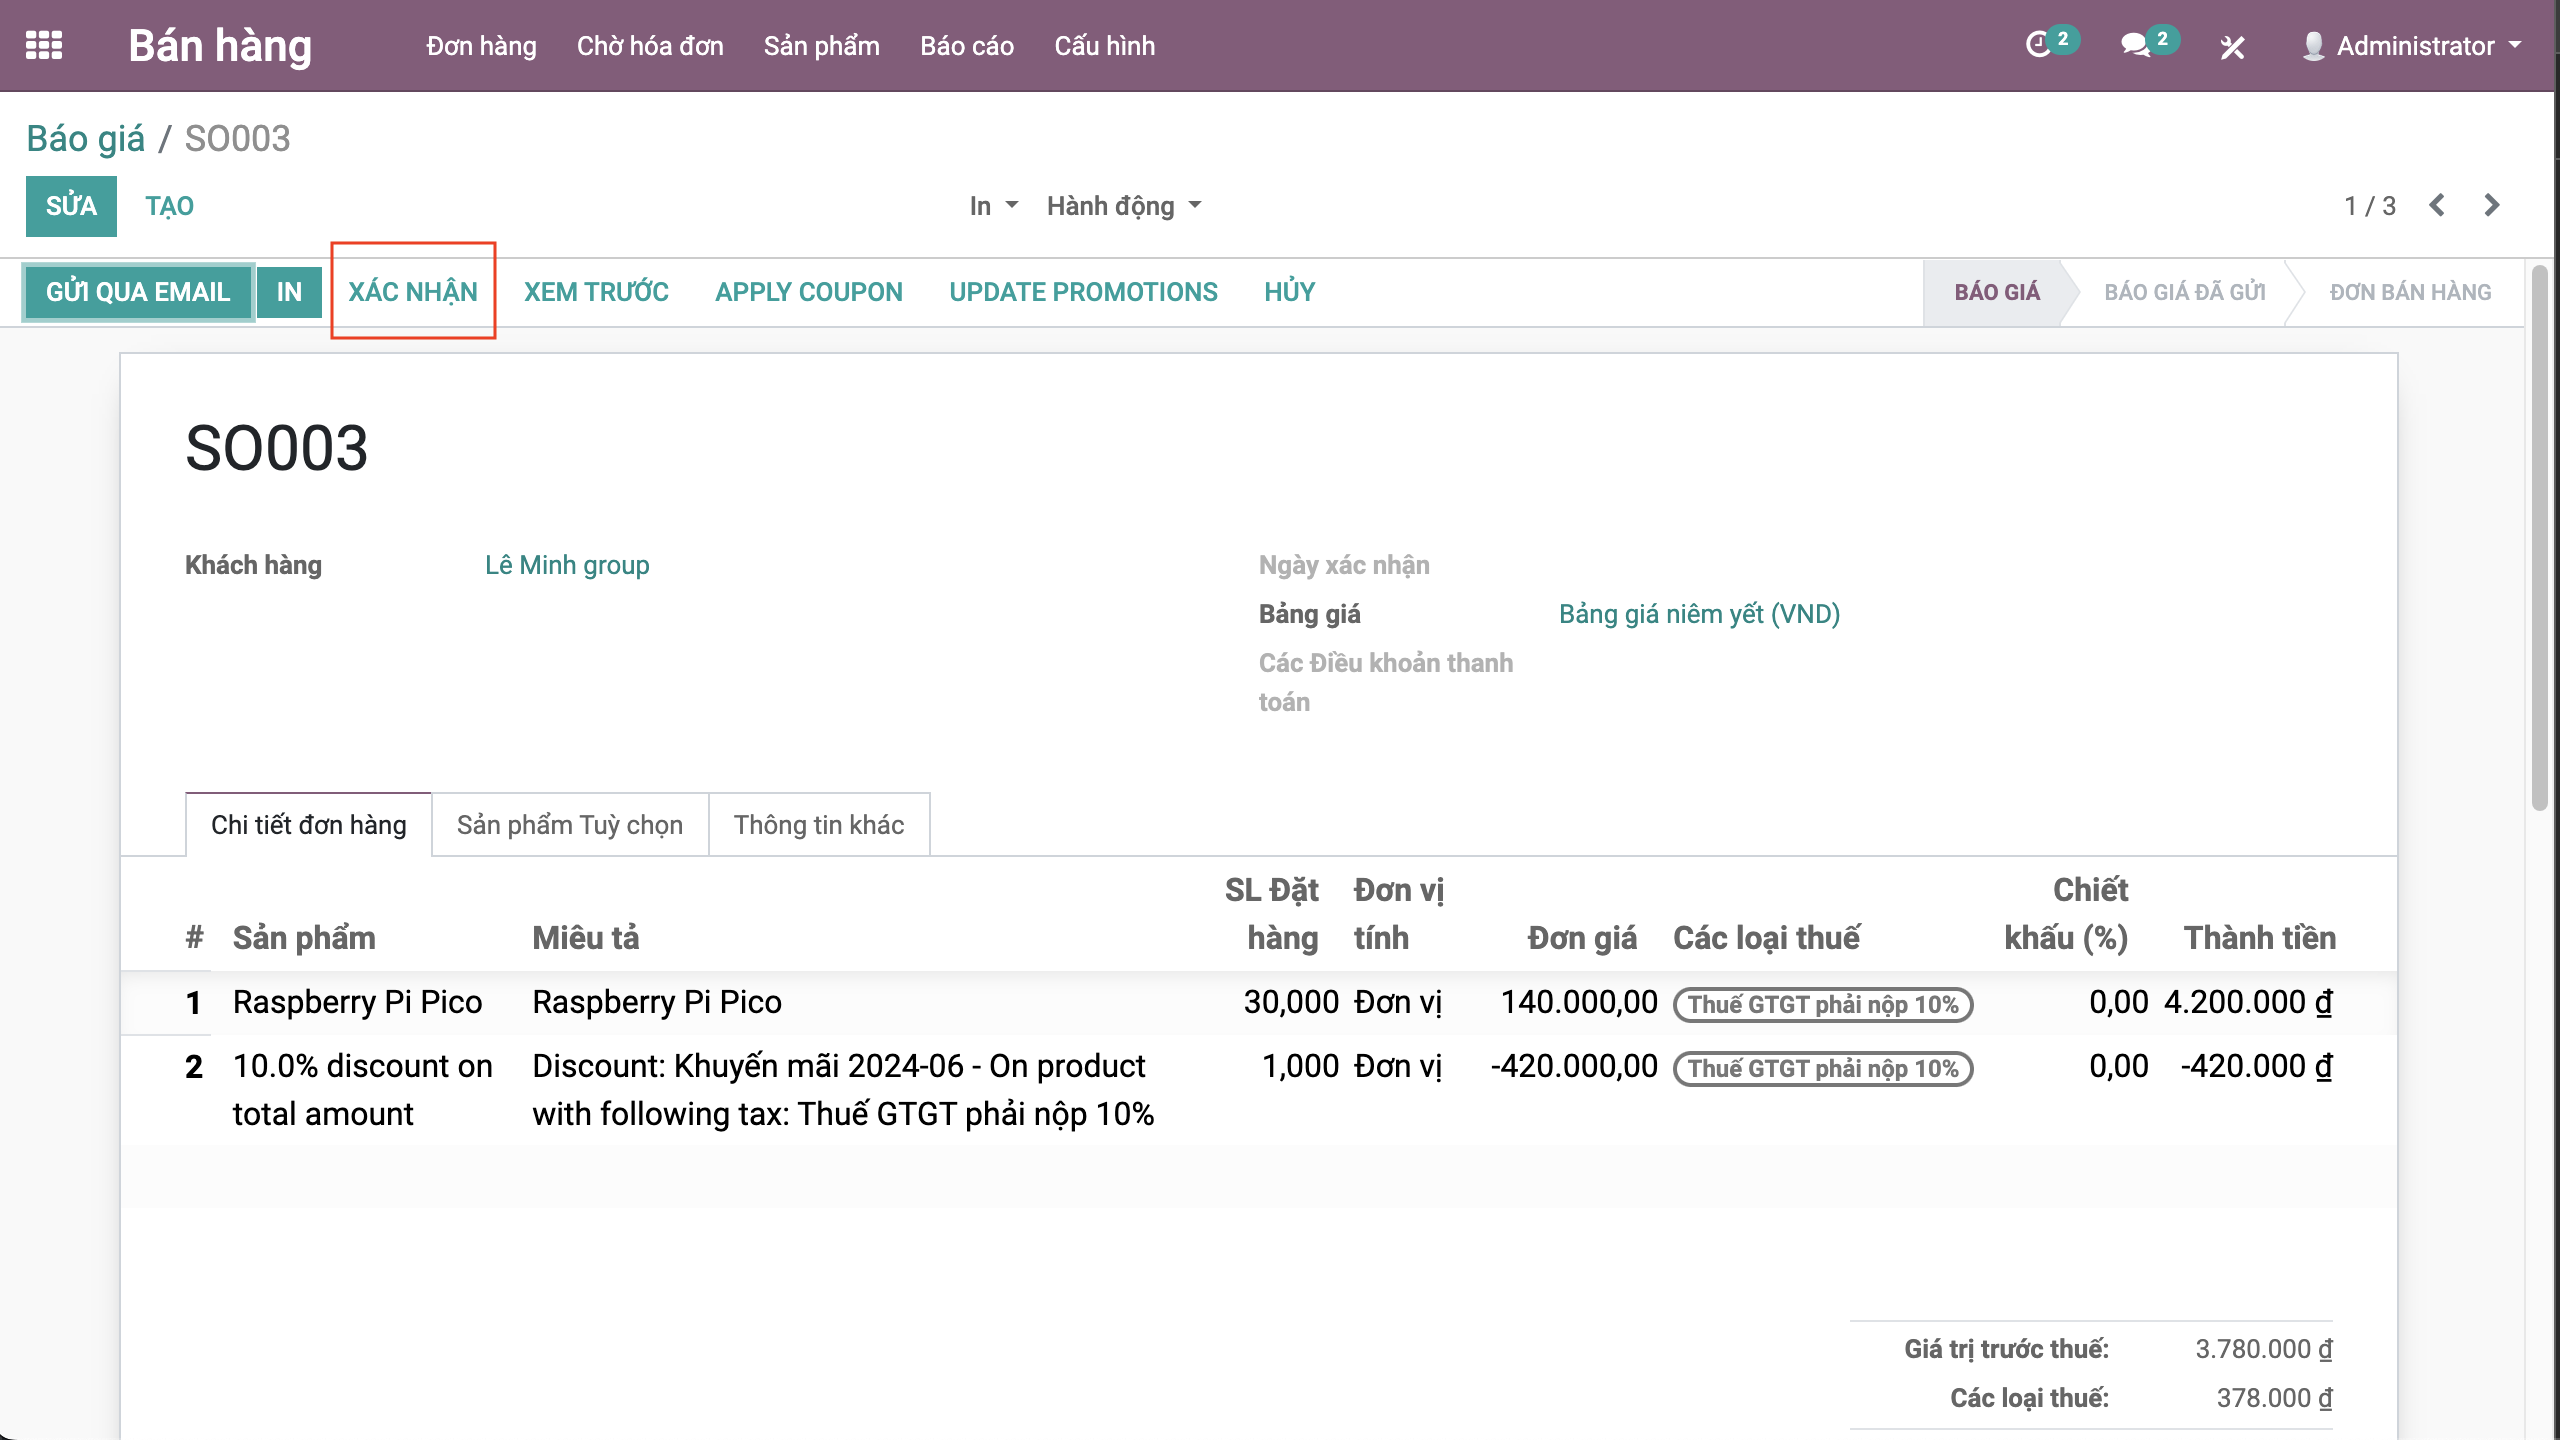The height and width of the screenshot is (1440, 2560).
Task: Click the debug tools icon
Action: click(2232, 47)
